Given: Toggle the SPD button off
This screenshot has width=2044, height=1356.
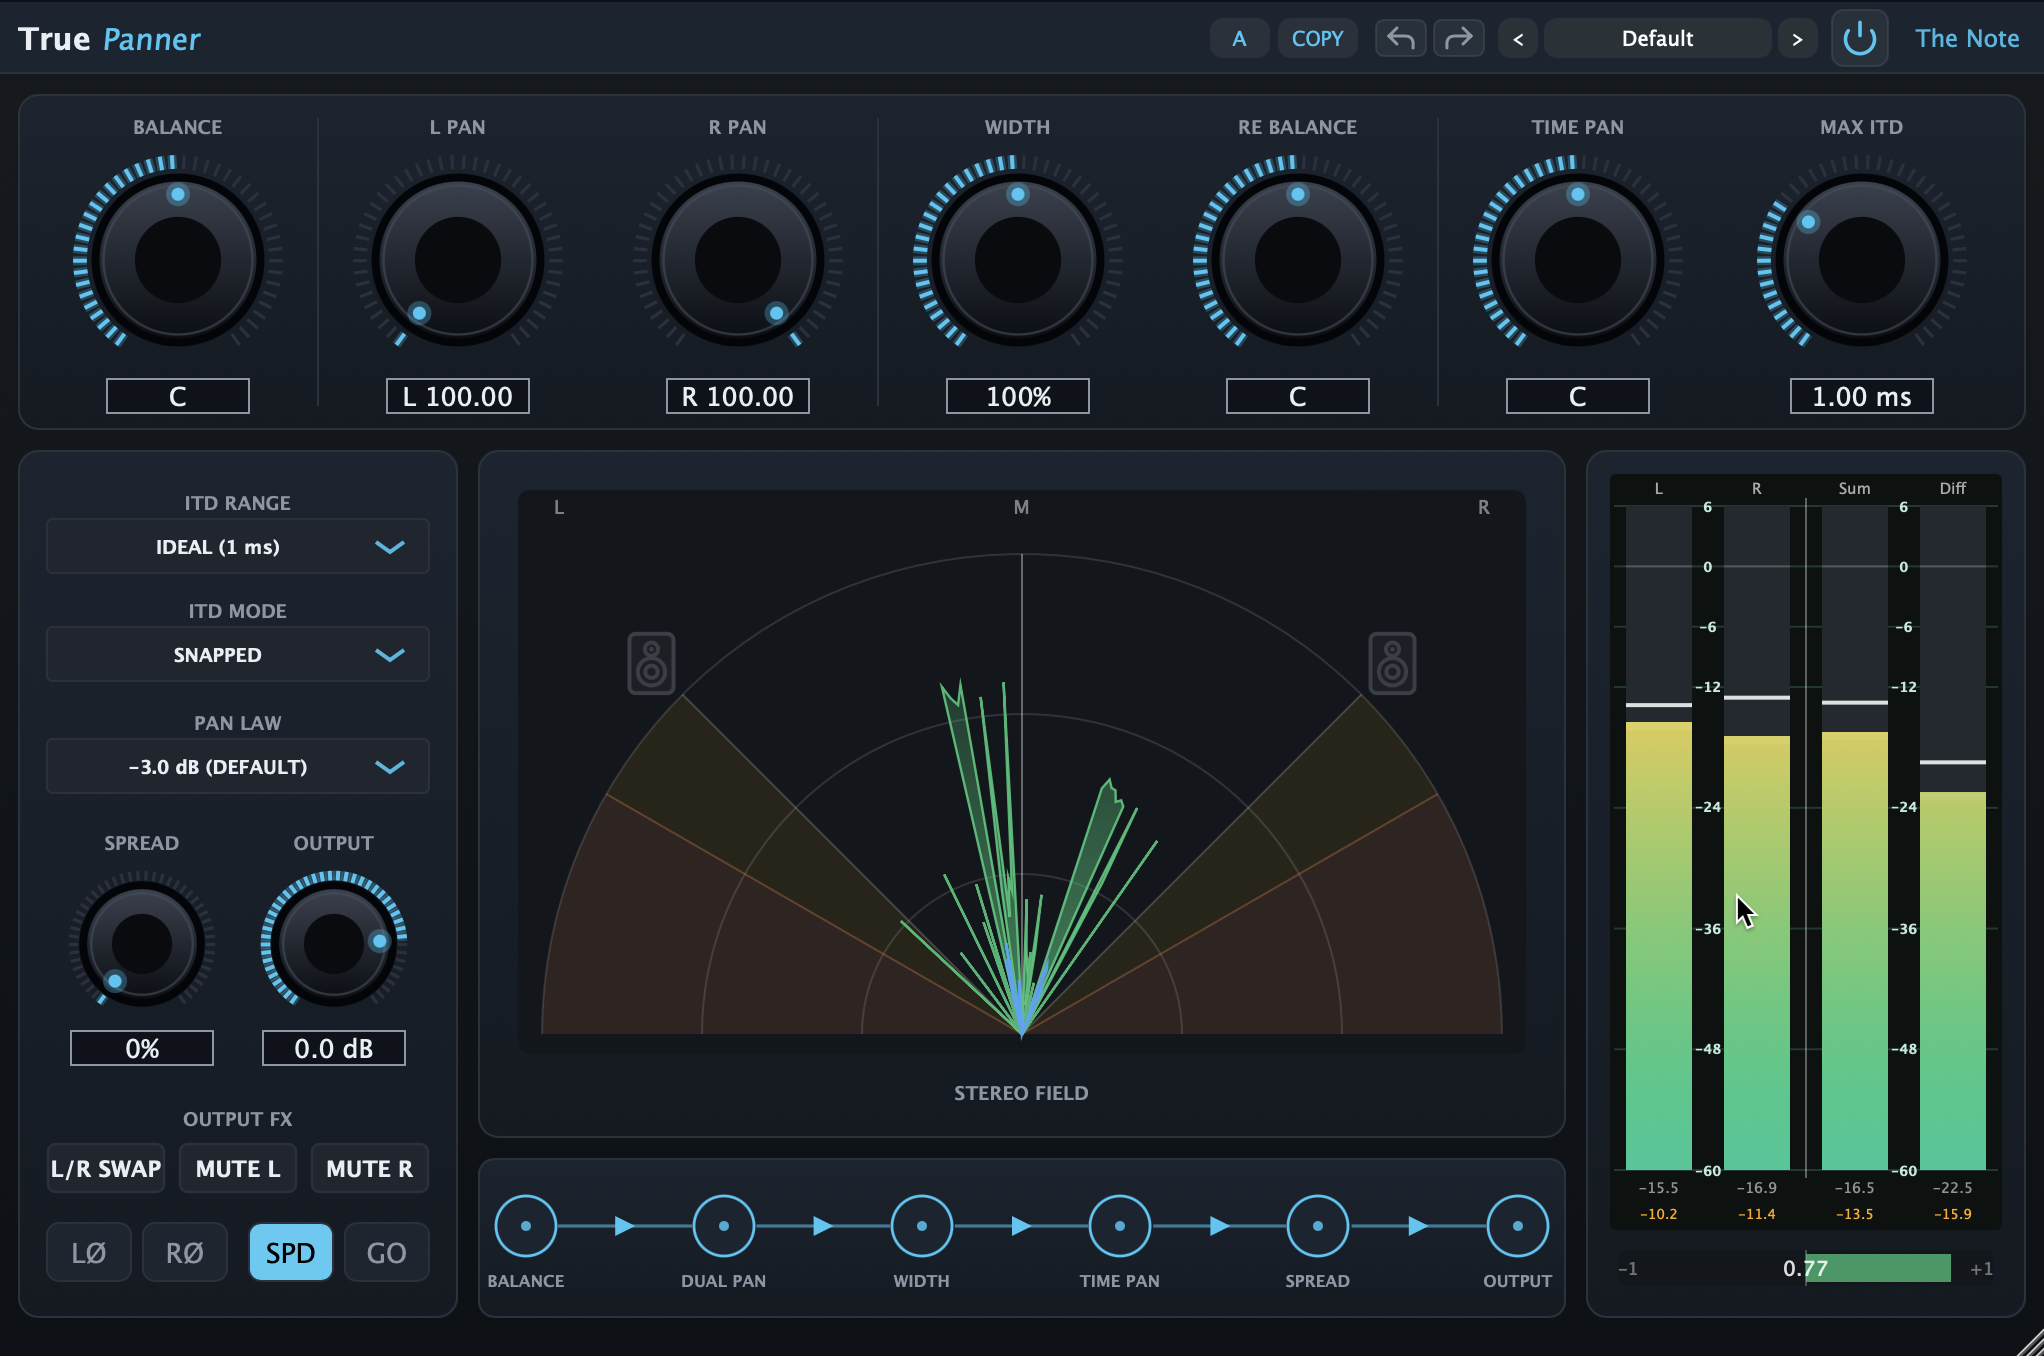Looking at the screenshot, I should click(x=290, y=1252).
